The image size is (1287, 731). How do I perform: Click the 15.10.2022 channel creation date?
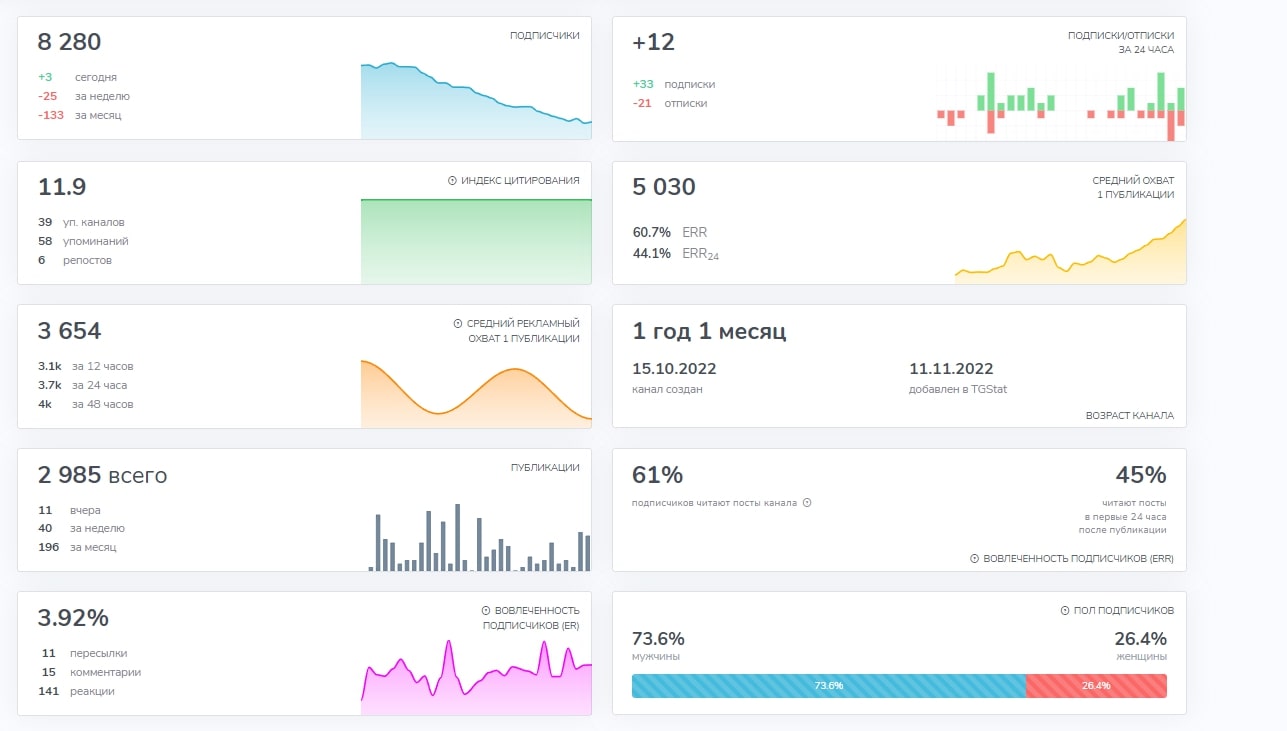674,369
